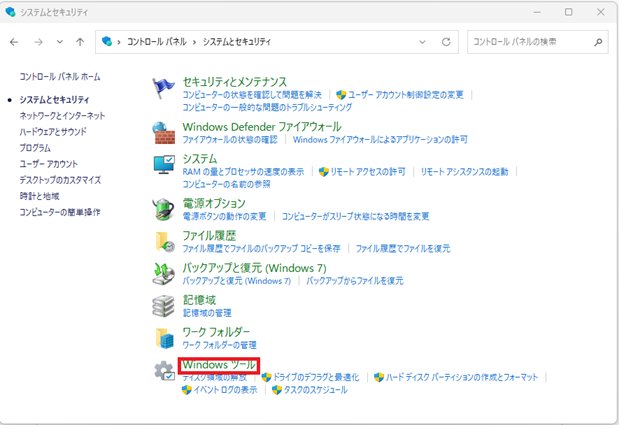
Task: Select ユーザー アカウント in sidebar
Action: [49, 164]
